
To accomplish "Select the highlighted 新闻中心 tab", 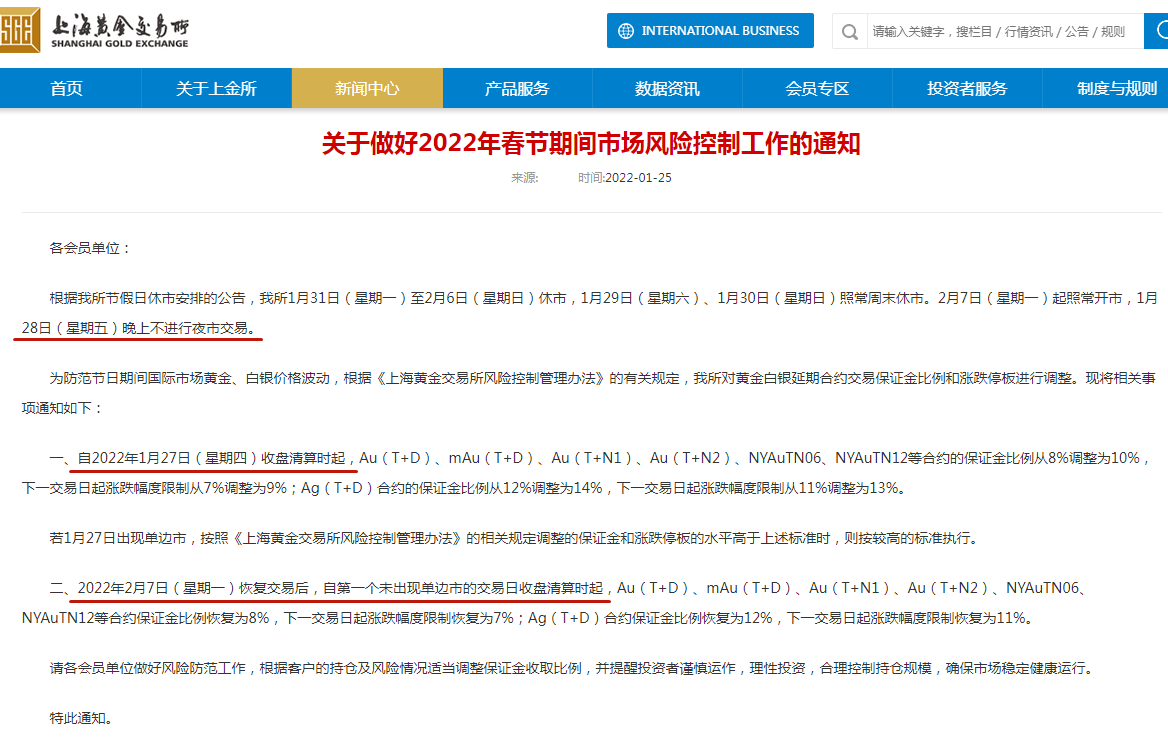I will (x=366, y=88).
